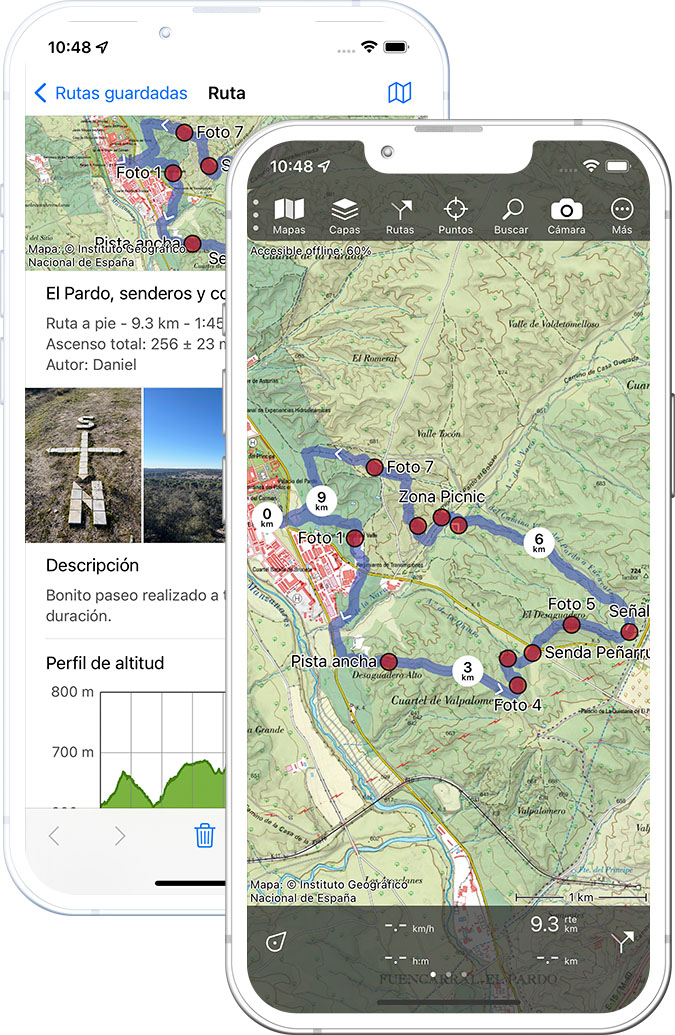The image size is (675, 1035).
Task: Open map view icon in Ruta header
Action: (x=399, y=93)
